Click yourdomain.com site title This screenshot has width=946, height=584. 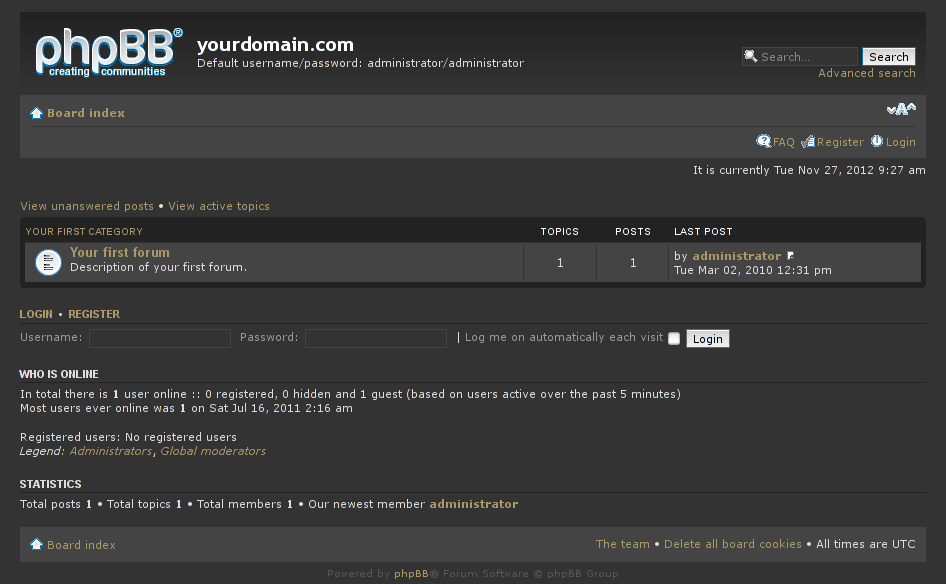pyautogui.click(x=275, y=44)
